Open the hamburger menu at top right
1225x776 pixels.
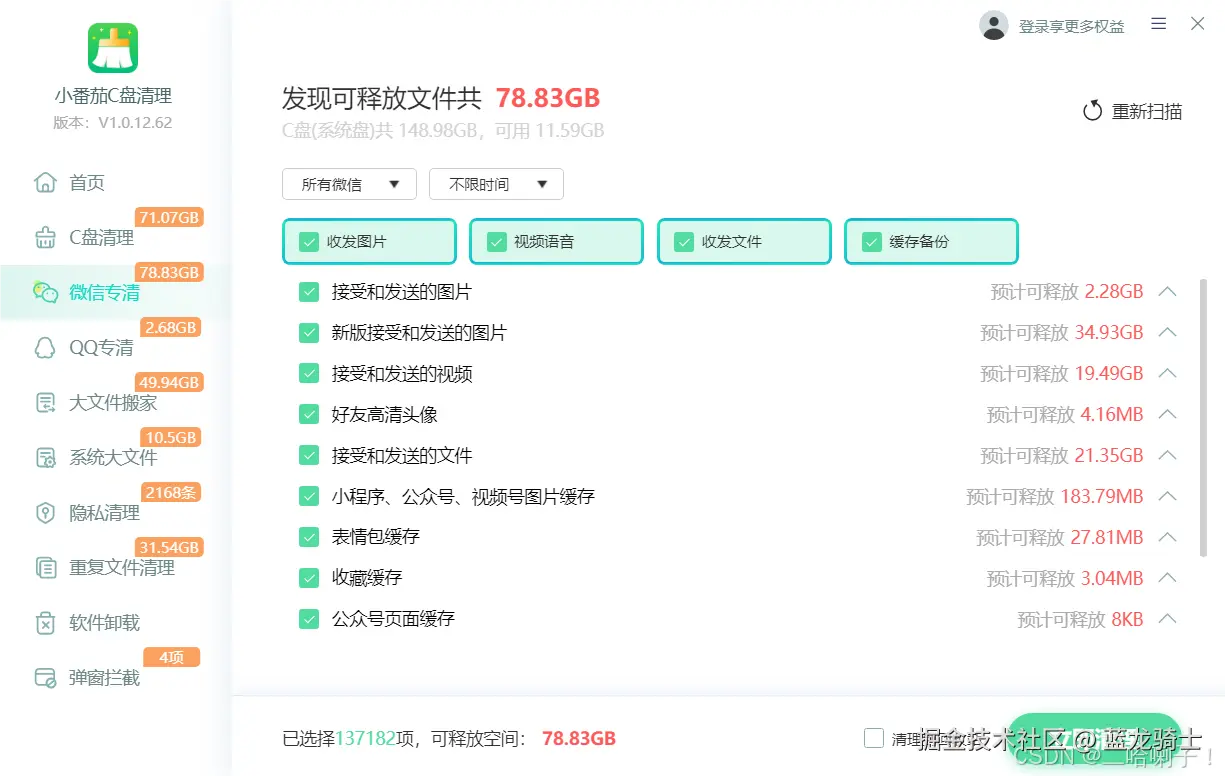(1158, 24)
